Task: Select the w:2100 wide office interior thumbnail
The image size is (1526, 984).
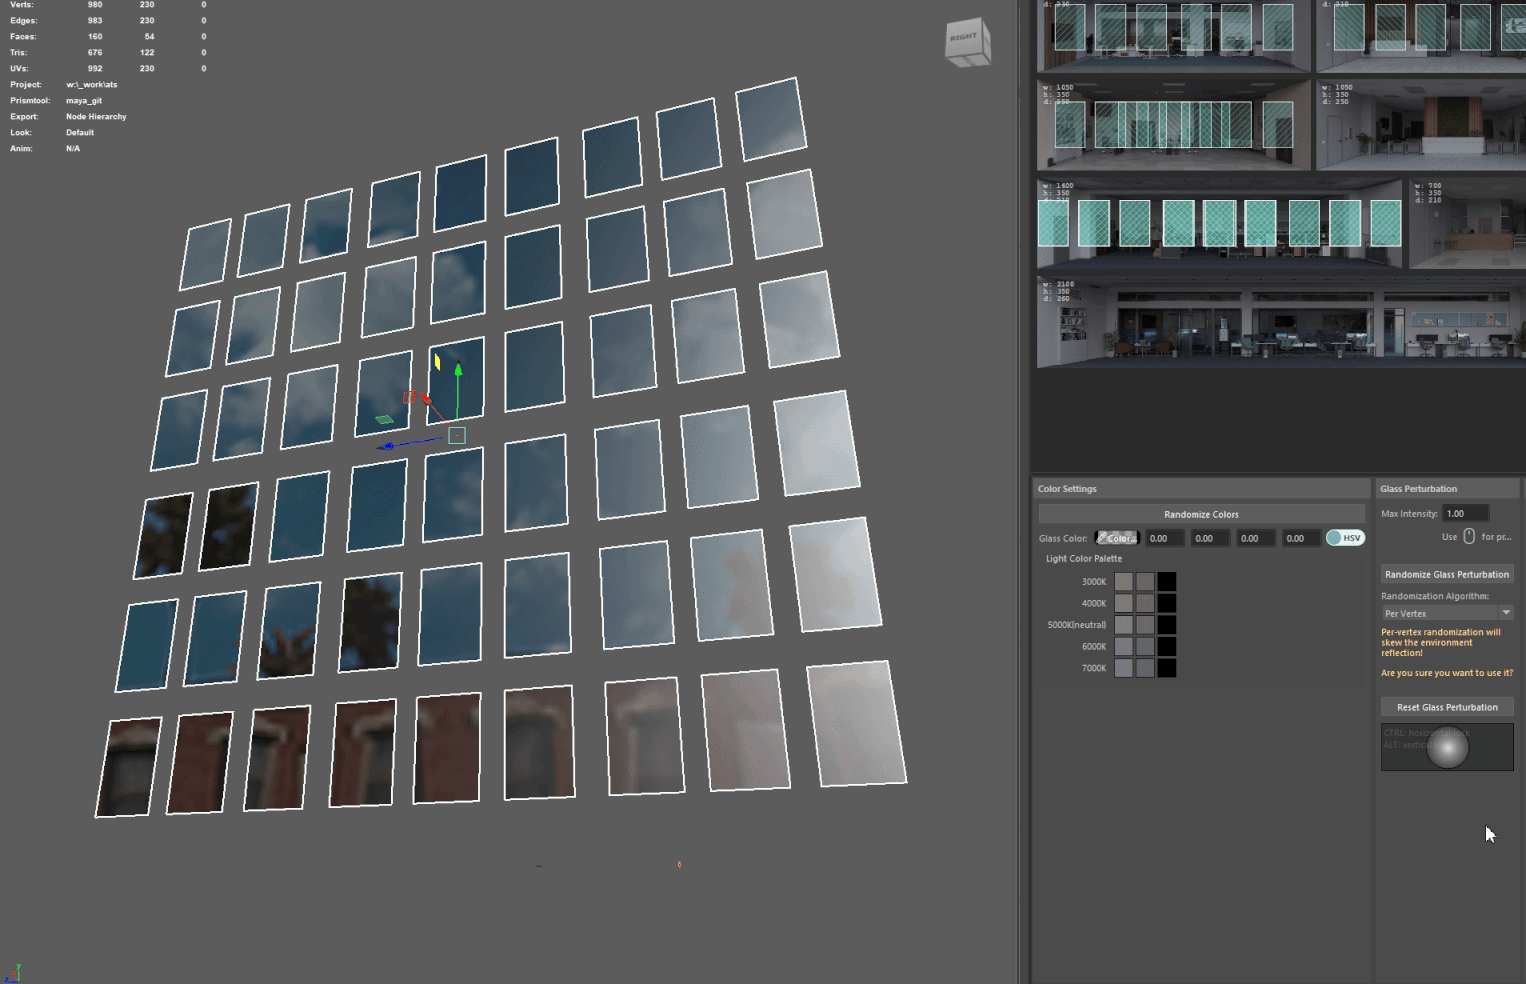Action: click(x=1281, y=323)
